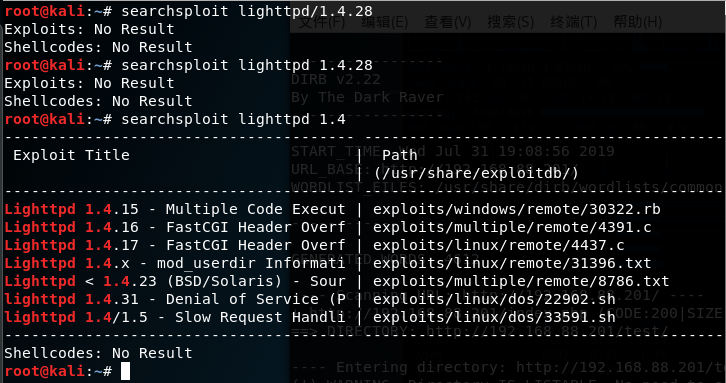Click the Exploit Title column header

click(x=71, y=155)
